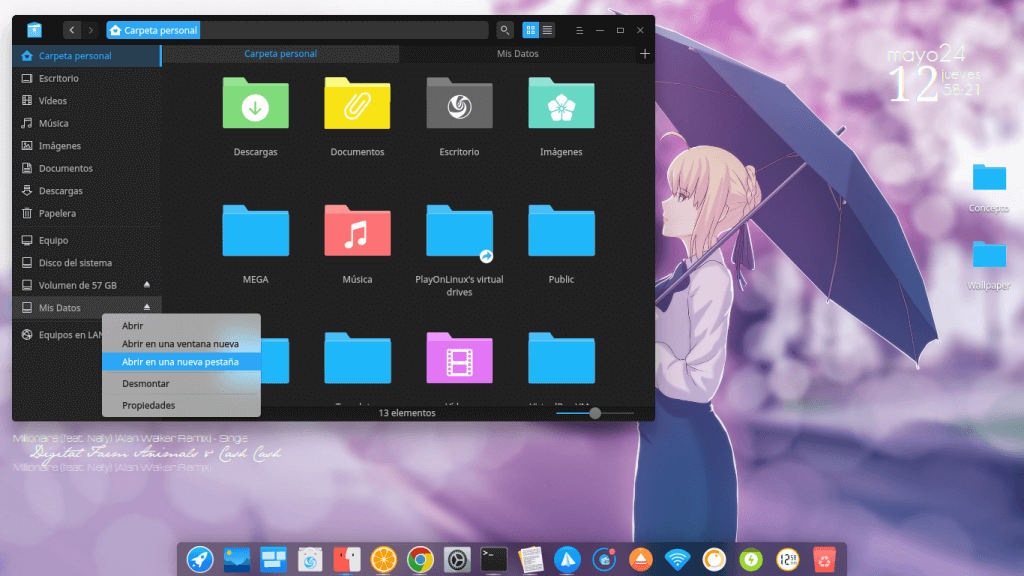Open the hamburger menu in title bar
This screenshot has height=576, width=1024.
point(580,30)
